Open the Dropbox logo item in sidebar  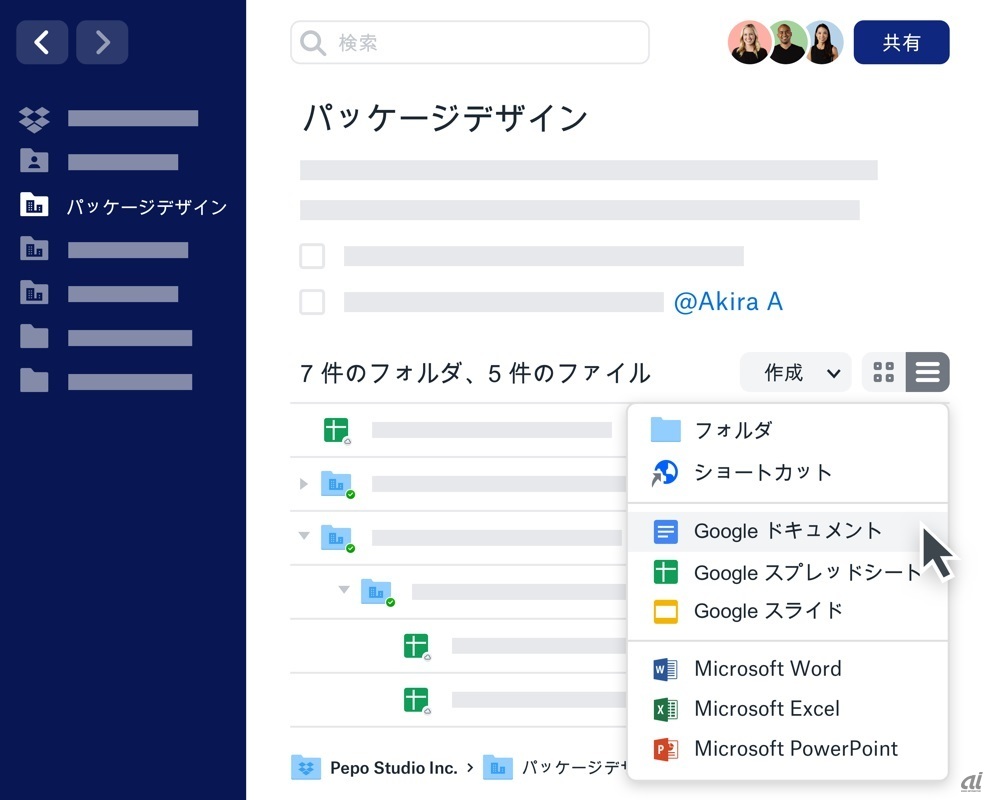click(34, 119)
